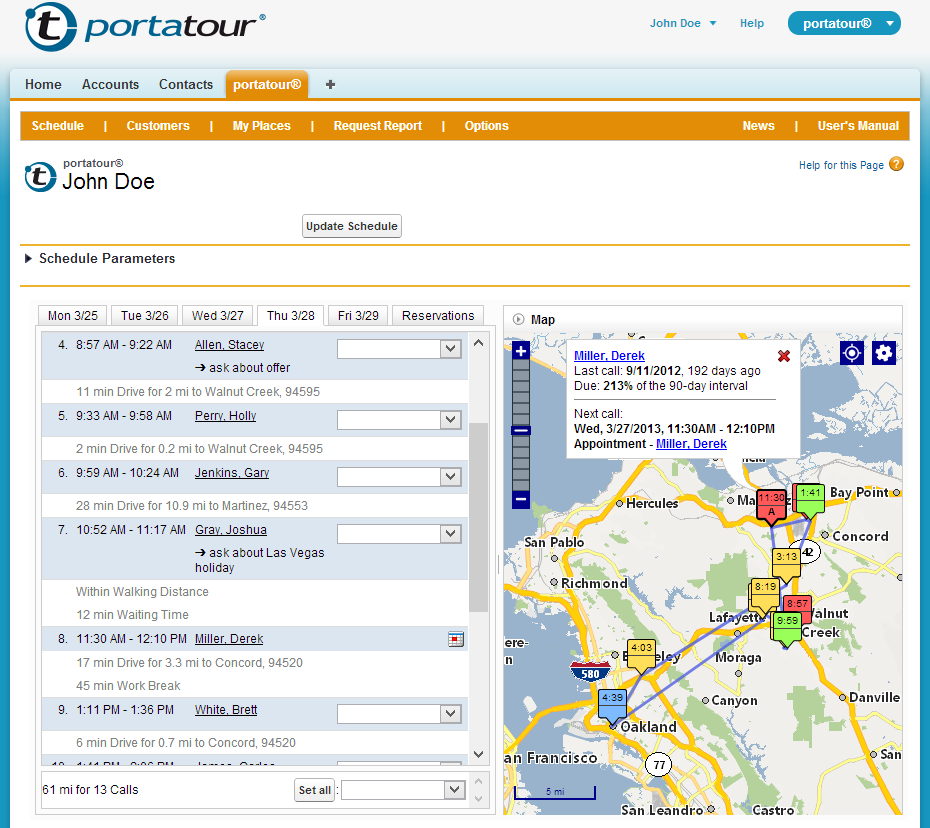
Task: Open the John Doe user menu dropdown
Action: point(683,23)
